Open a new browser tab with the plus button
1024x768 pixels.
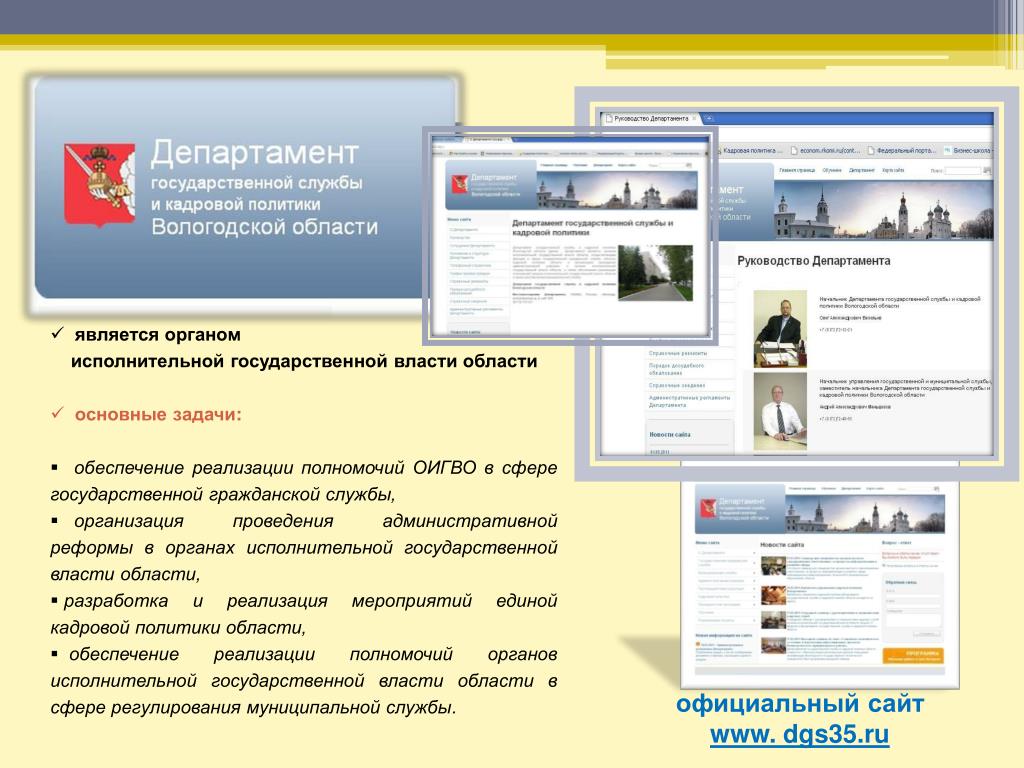(709, 119)
